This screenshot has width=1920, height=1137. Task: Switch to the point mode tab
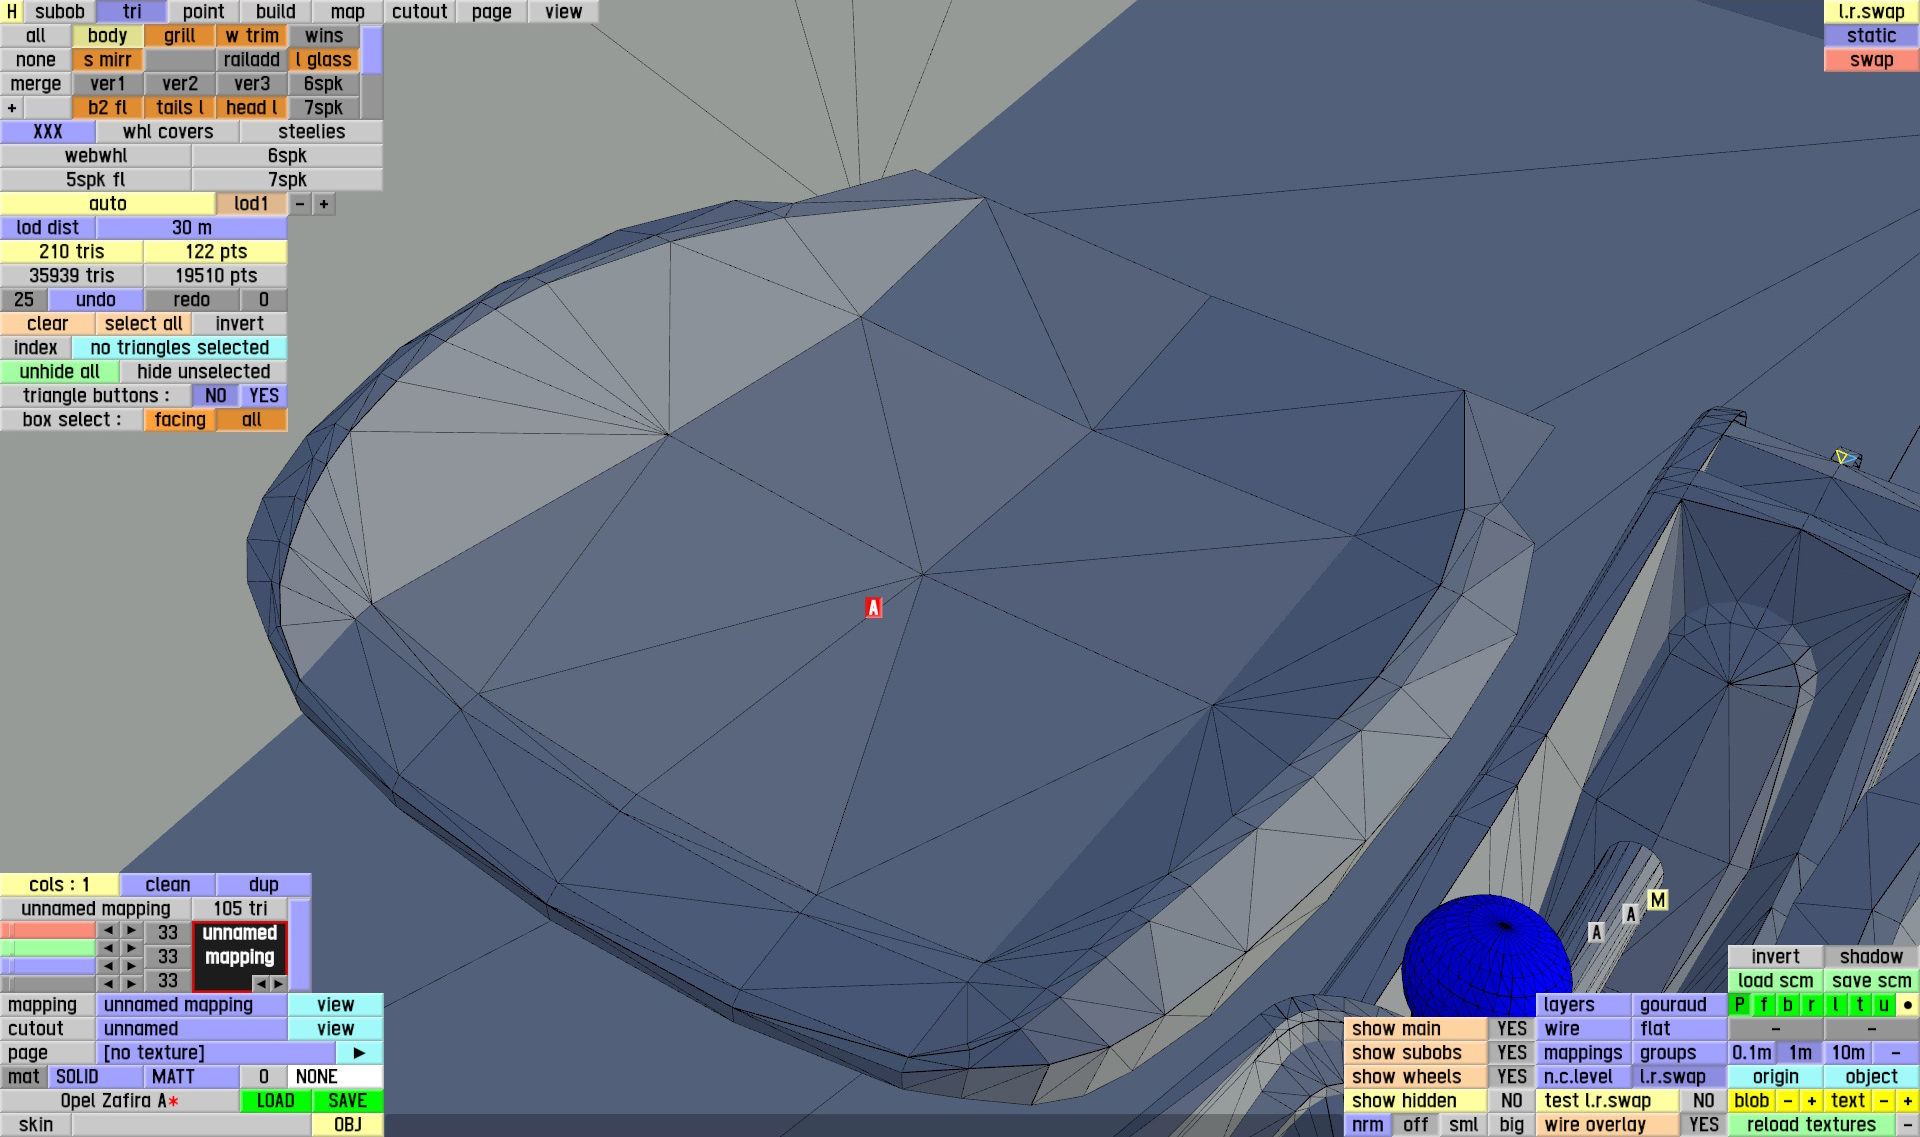(x=203, y=12)
